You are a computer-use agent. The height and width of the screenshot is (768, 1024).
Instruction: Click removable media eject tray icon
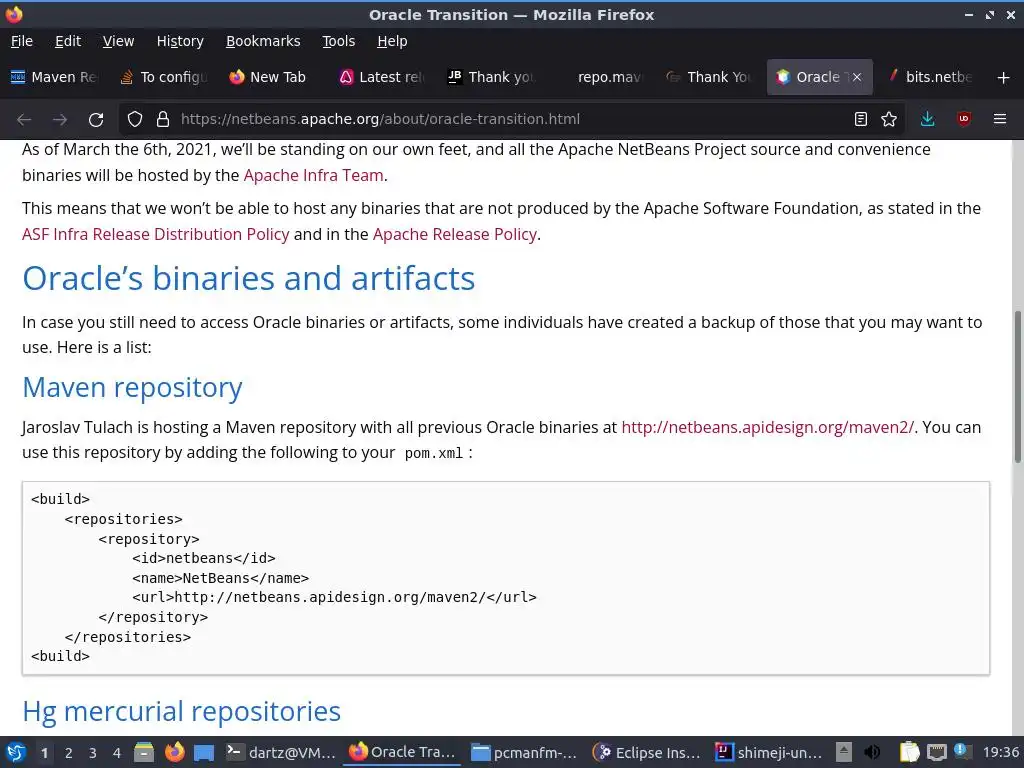(x=844, y=752)
